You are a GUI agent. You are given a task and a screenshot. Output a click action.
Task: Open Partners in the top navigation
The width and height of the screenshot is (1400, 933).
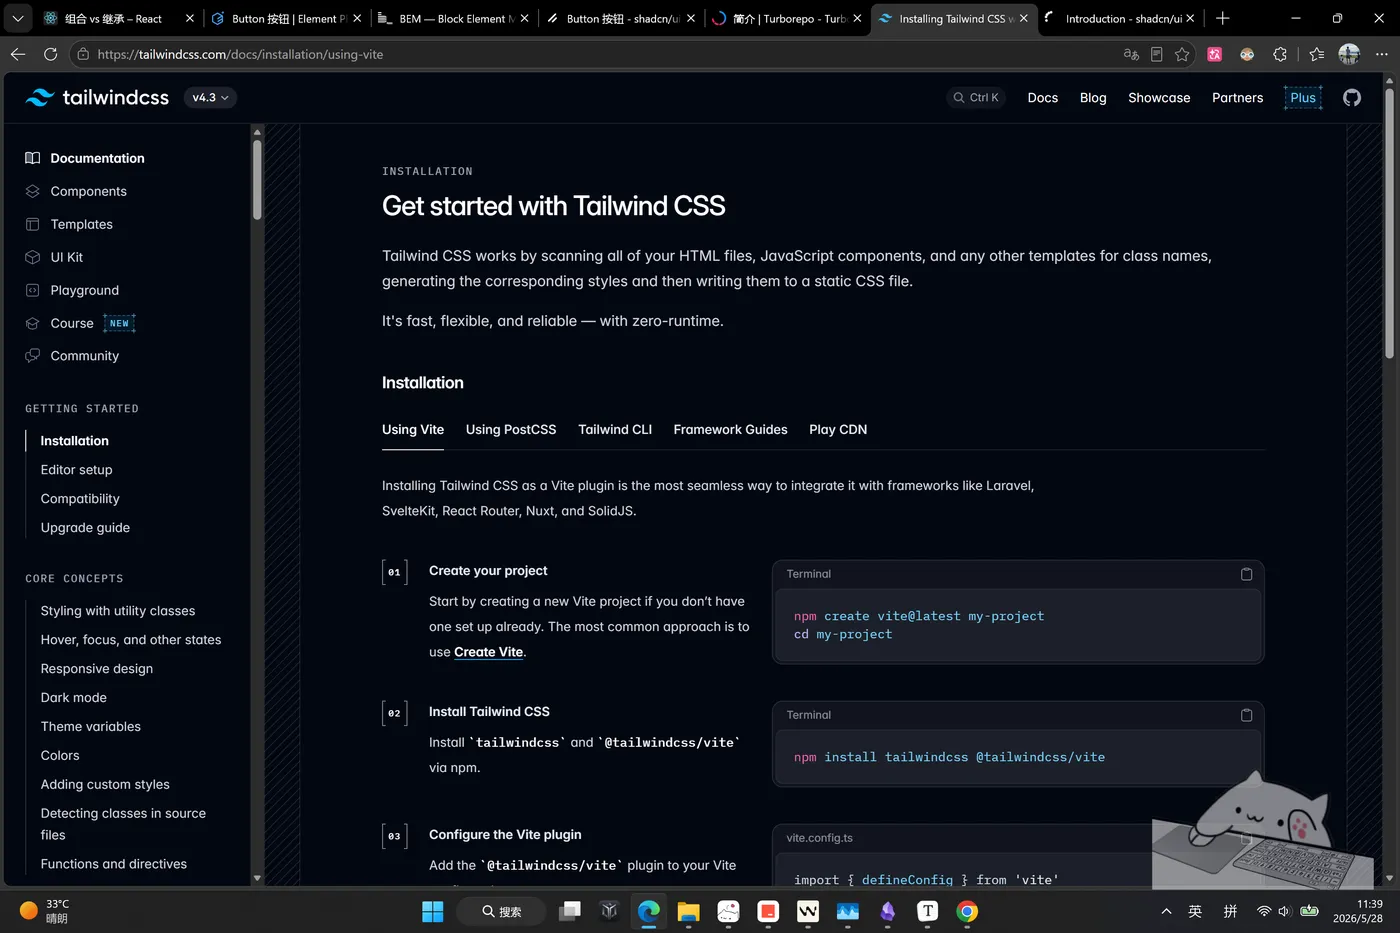pyautogui.click(x=1238, y=98)
